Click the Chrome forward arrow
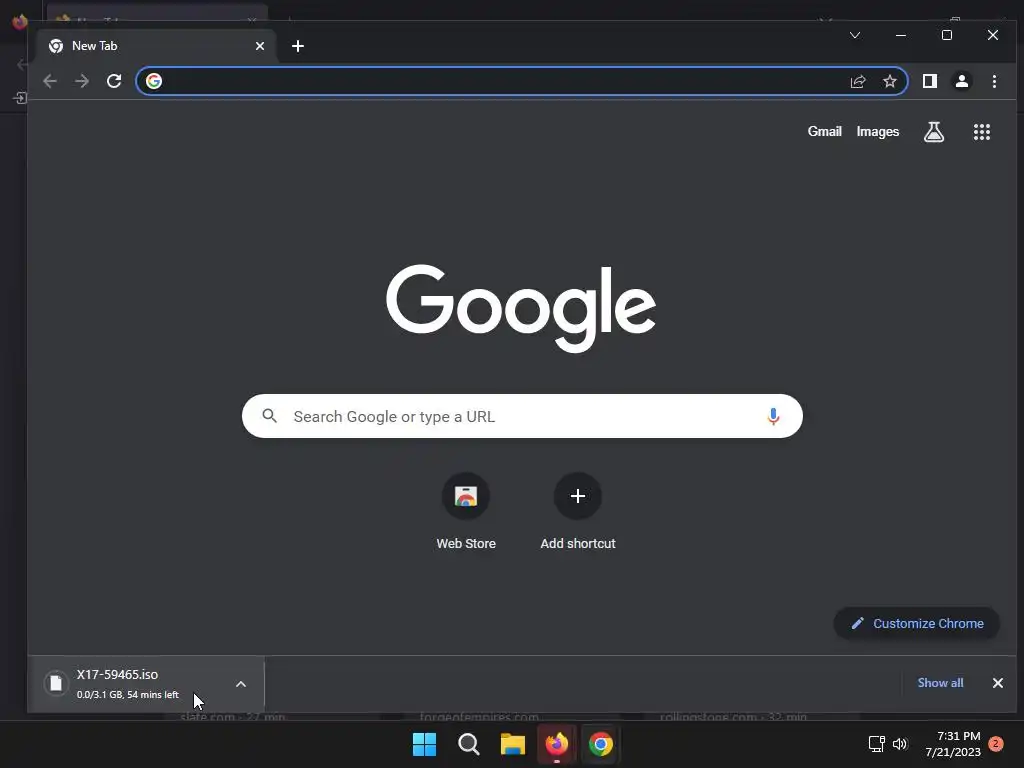 pos(82,81)
